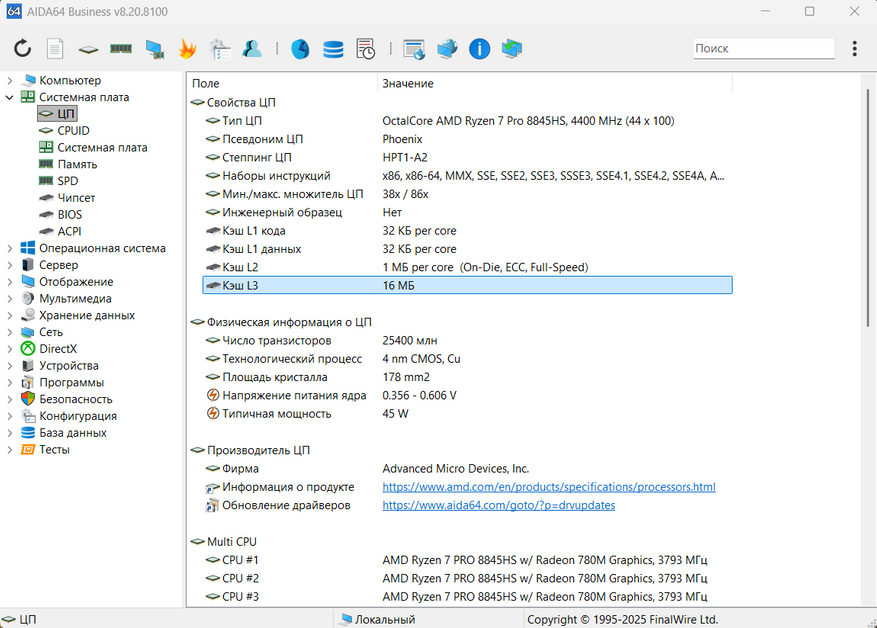This screenshot has width=877, height=628.
Task: Select the Типичная мощность row
Action: click(x=468, y=414)
